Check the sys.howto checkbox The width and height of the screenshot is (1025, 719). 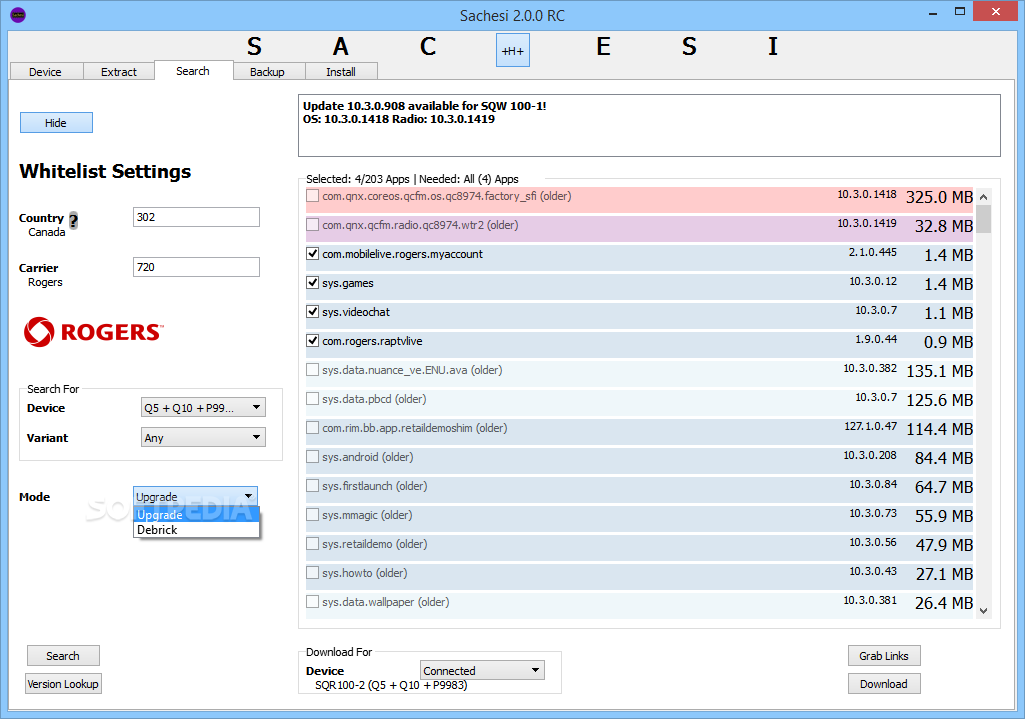click(x=312, y=573)
